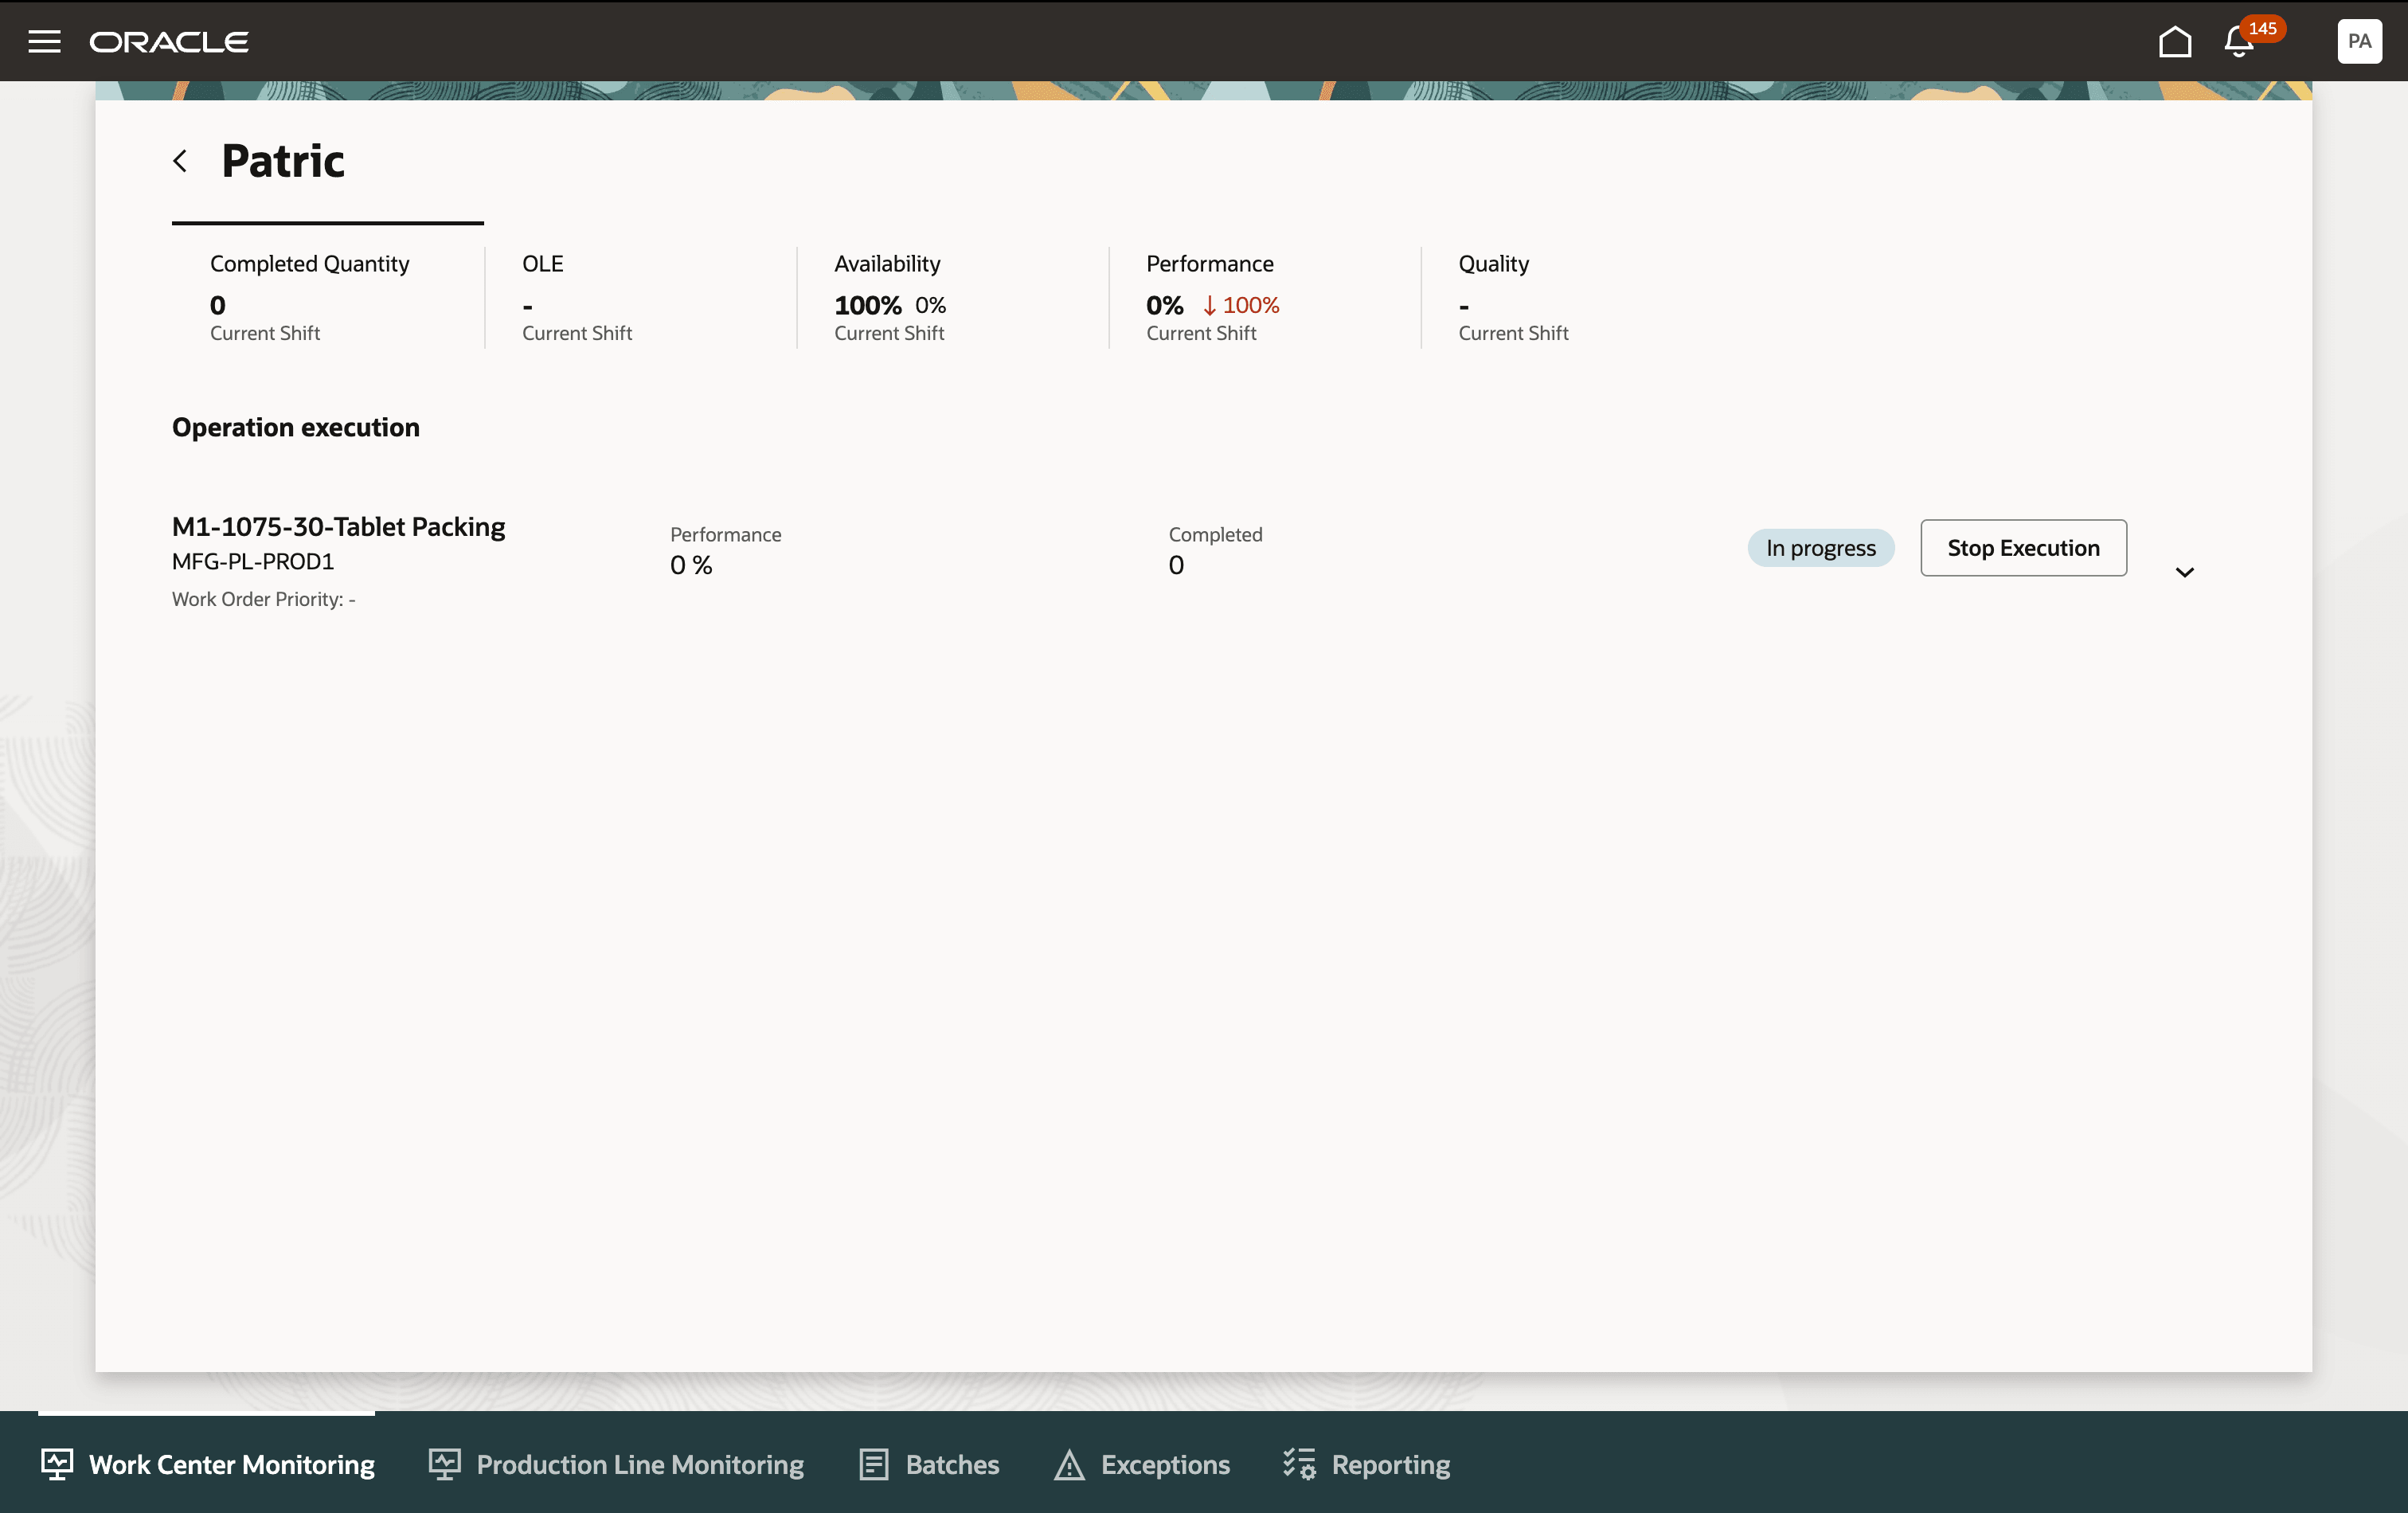Open notifications bell with 145 badge
Screen dimensions: 2408x1513
tap(2238, 42)
